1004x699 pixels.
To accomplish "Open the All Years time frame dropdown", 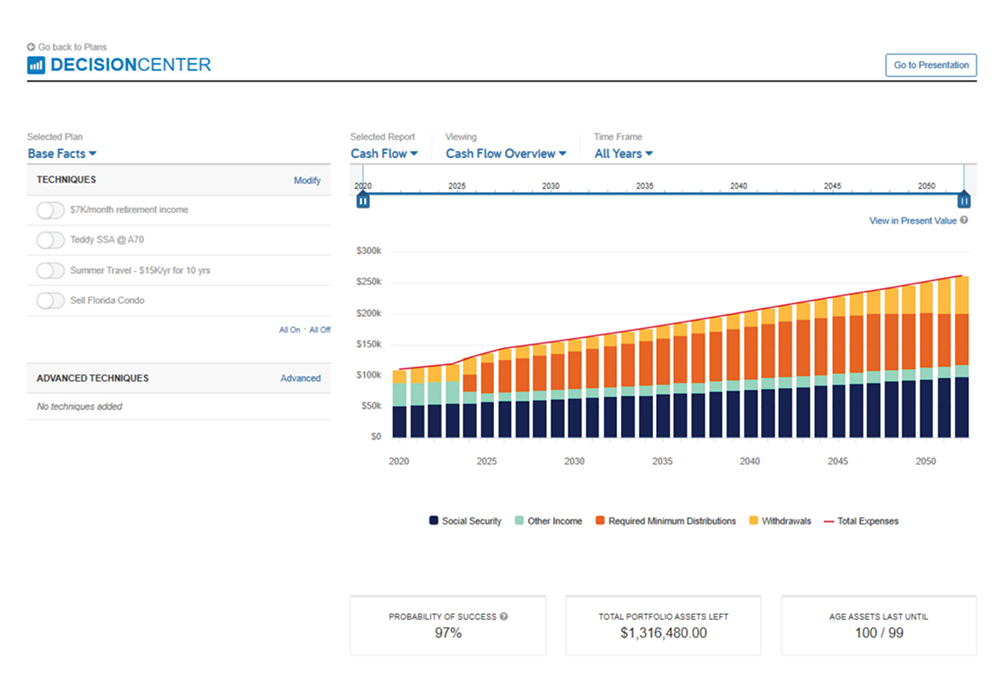I will pos(623,154).
